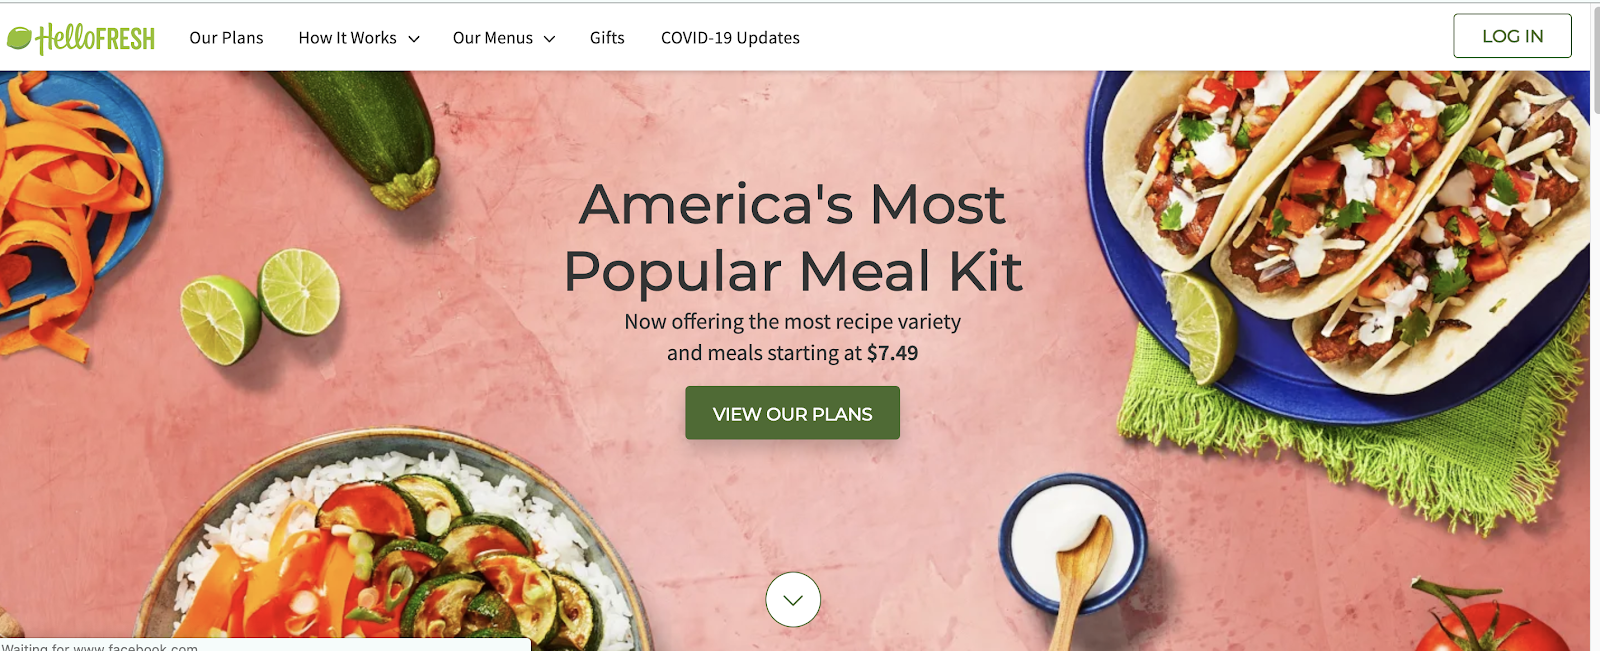The width and height of the screenshot is (1600, 651).
Task: Click the tacos plate image
Action: [x=1340, y=240]
